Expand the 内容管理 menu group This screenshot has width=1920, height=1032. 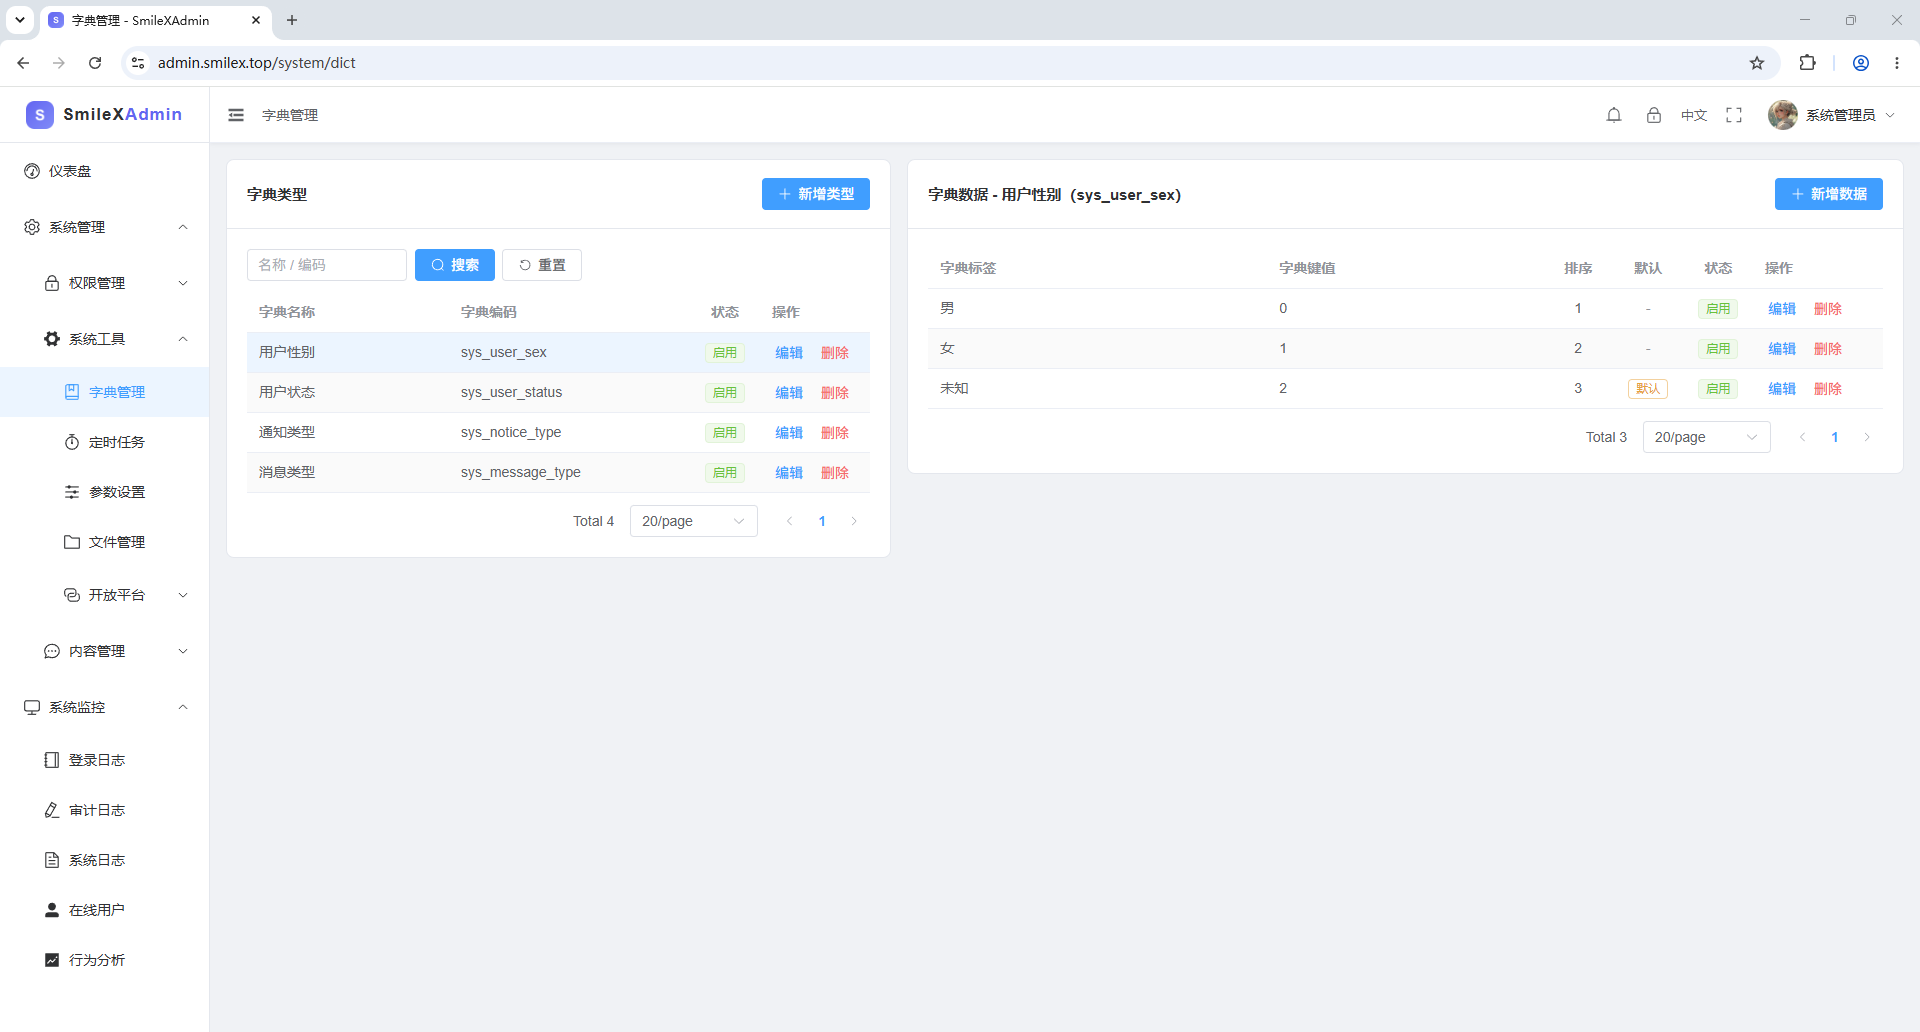coord(104,651)
